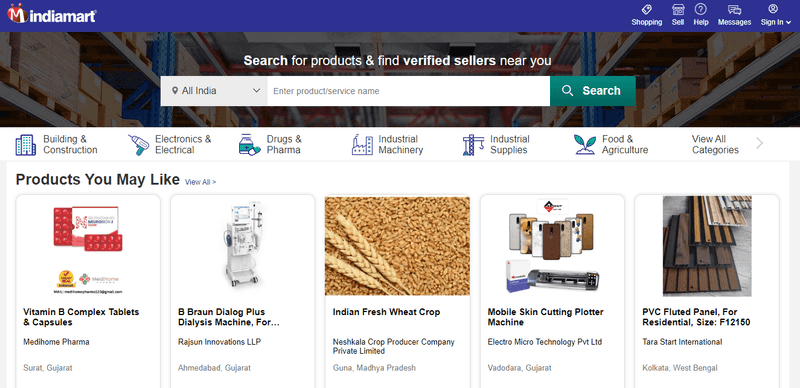Click PVC Fluted Panel product title
800x388 pixels.
pos(696,317)
